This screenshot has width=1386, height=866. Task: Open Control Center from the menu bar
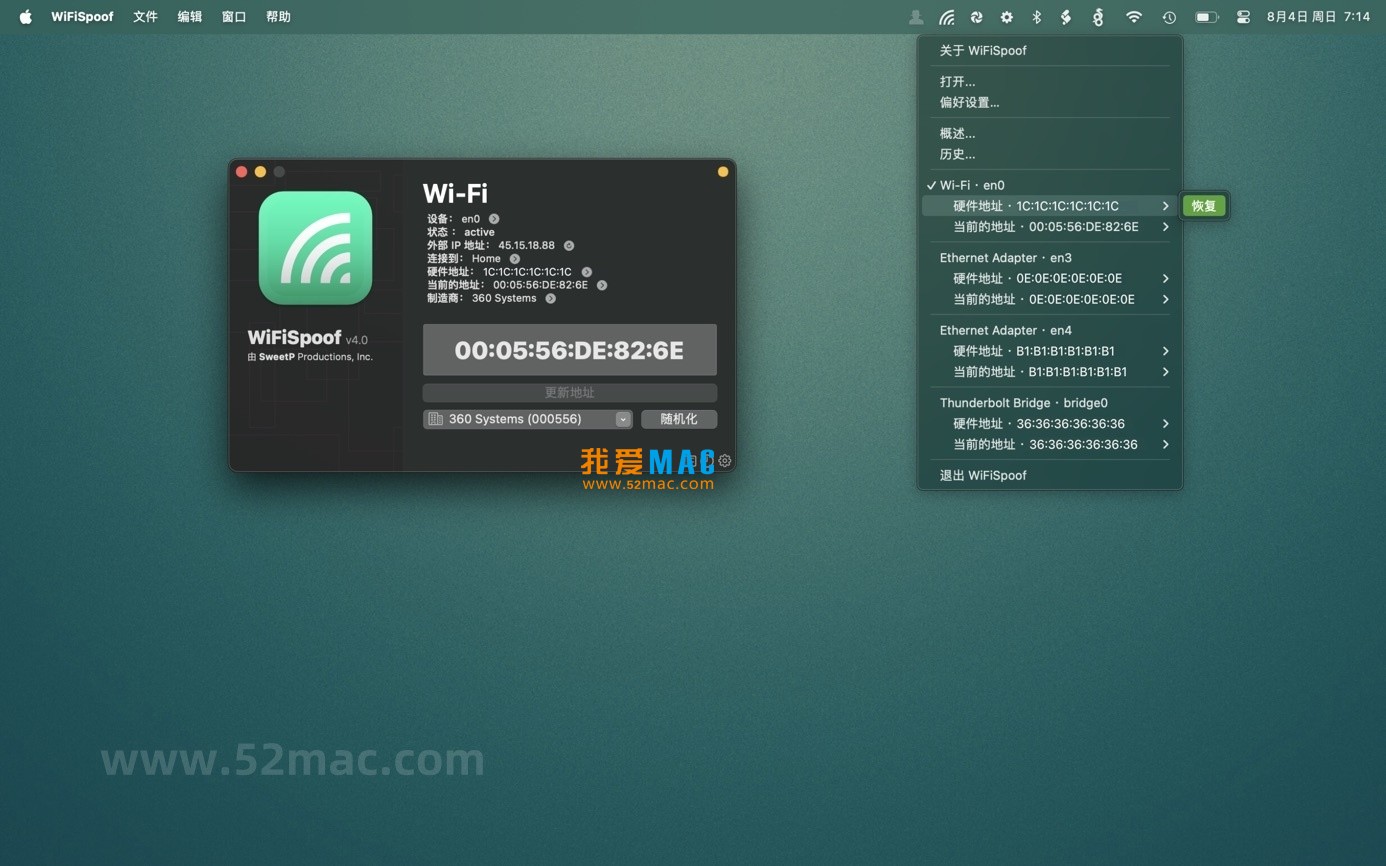1243,17
